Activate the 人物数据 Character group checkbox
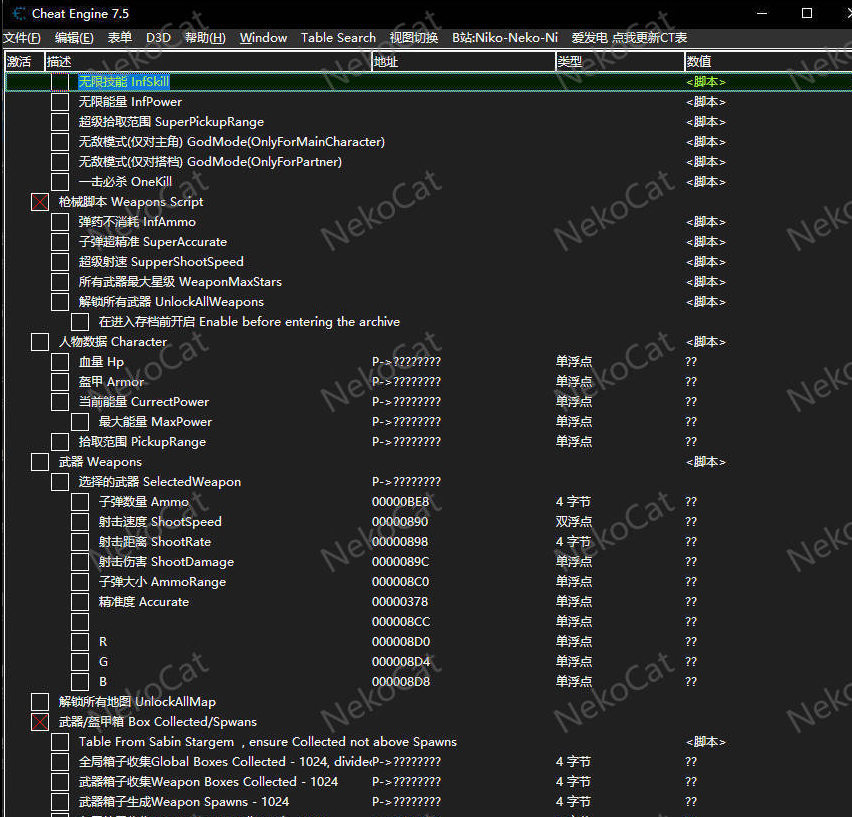Viewport: 852px width, 817px height. [40, 342]
